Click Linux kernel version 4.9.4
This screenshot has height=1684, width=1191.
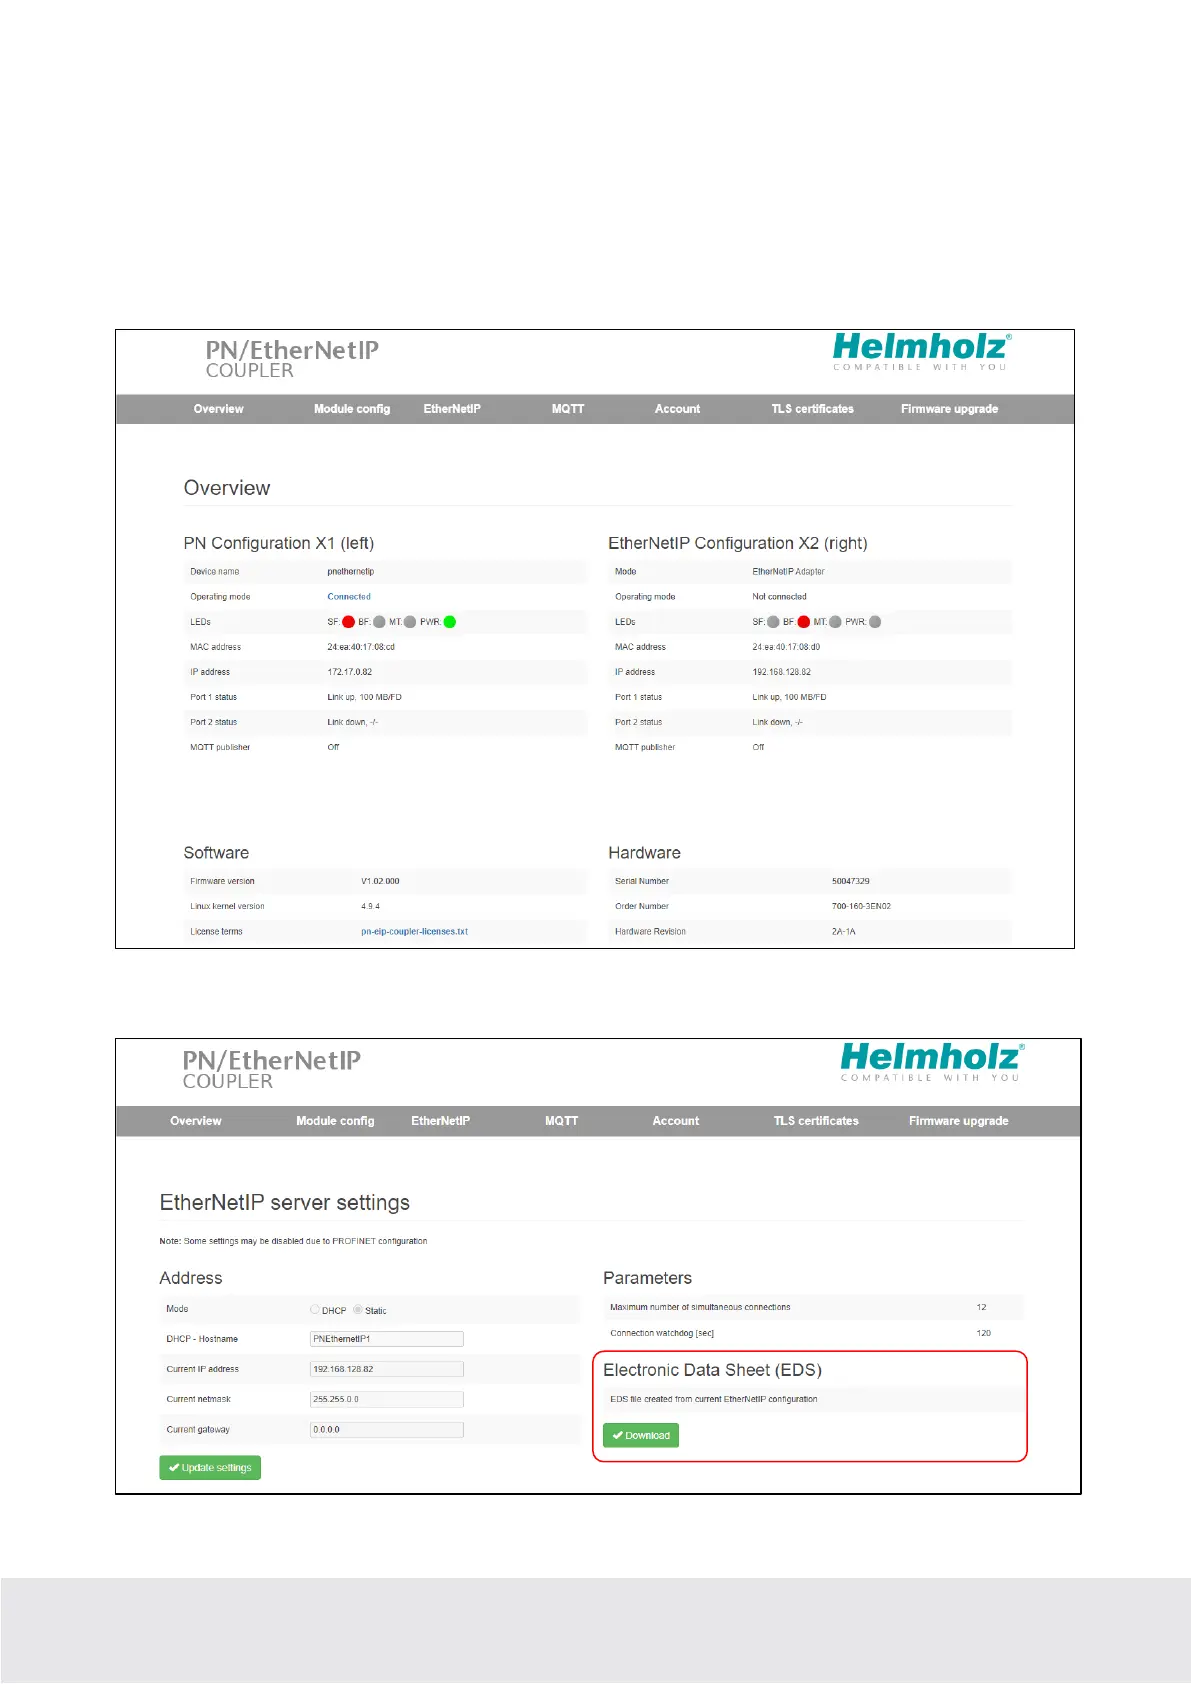[x=370, y=907]
